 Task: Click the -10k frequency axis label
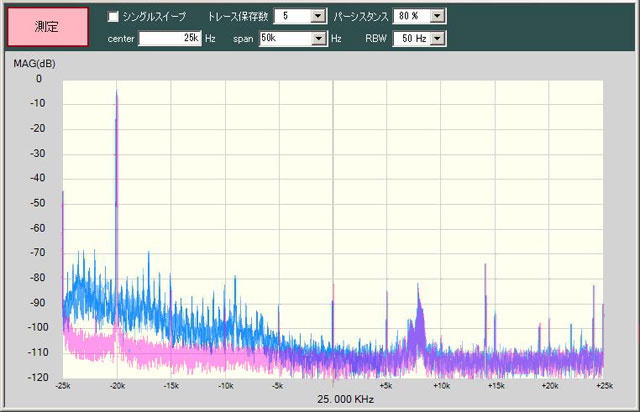point(226,385)
